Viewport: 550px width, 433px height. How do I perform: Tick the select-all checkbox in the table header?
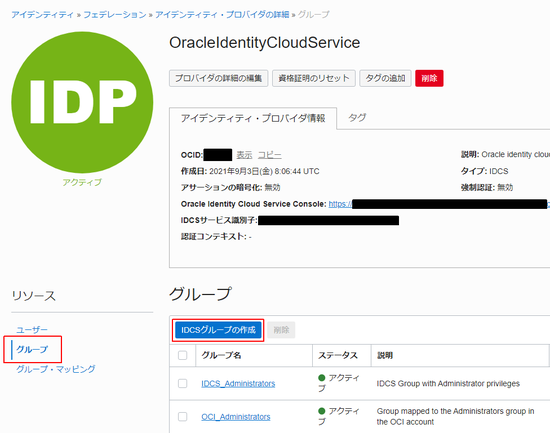pos(182,355)
